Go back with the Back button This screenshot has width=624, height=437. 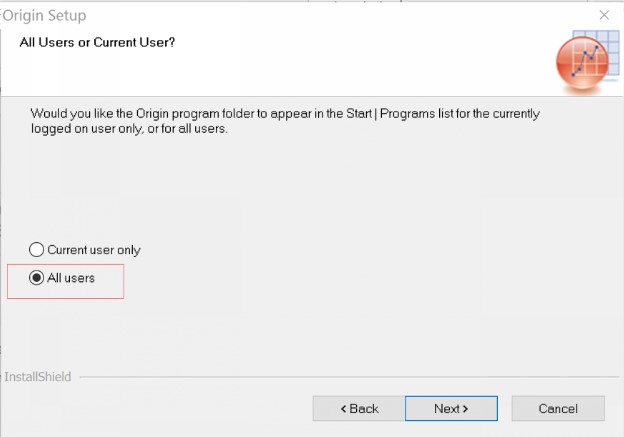click(358, 408)
